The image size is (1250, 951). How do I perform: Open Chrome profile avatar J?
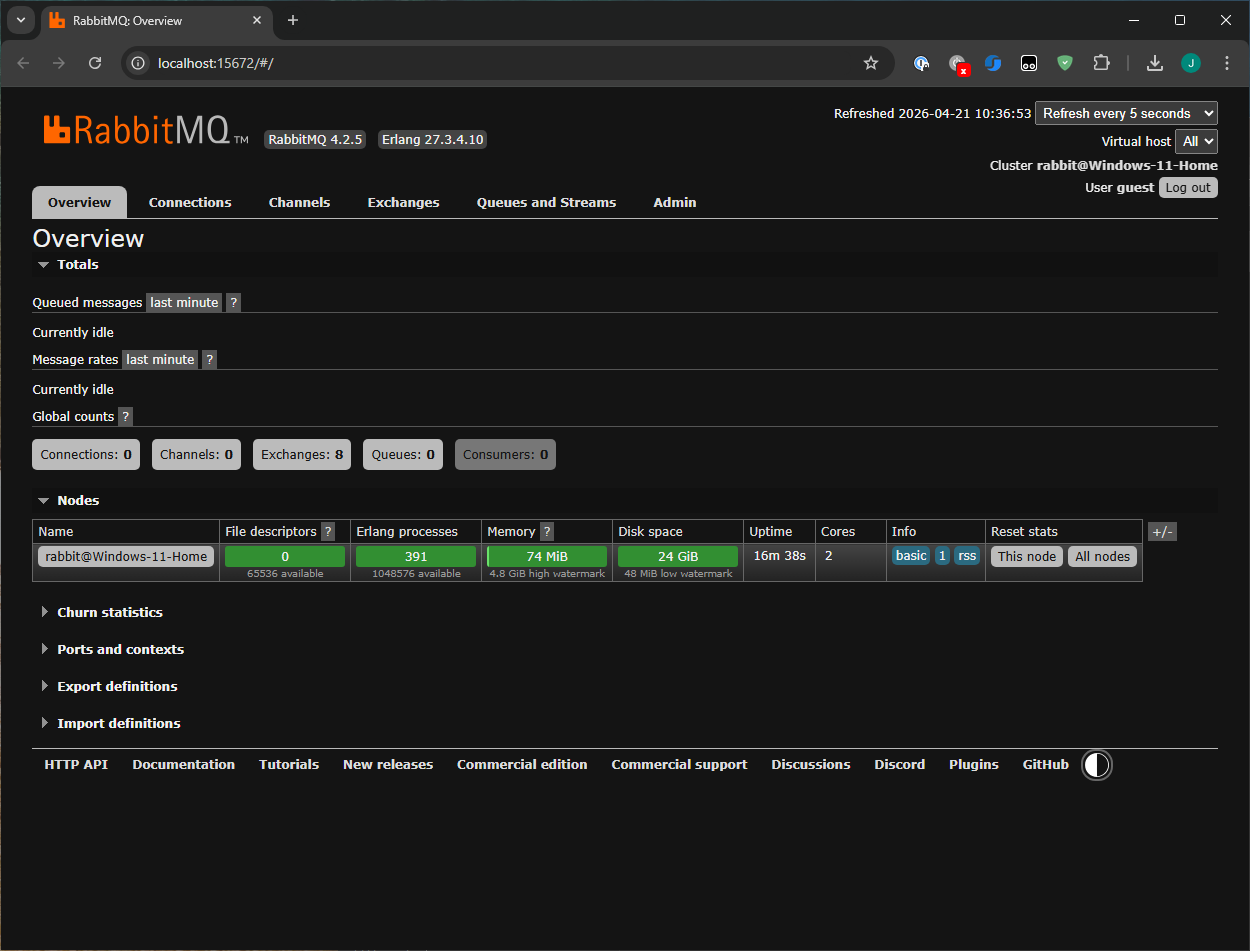[1190, 63]
